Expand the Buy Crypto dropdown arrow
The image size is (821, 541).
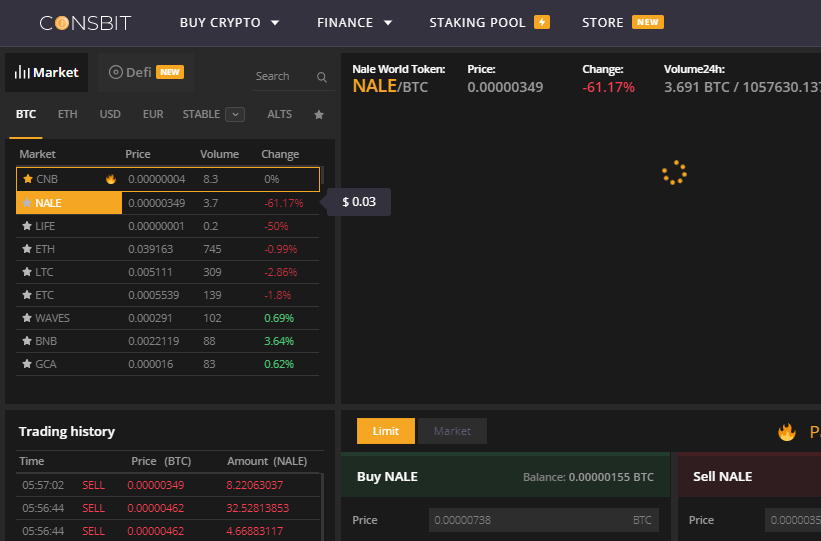pos(275,23)
